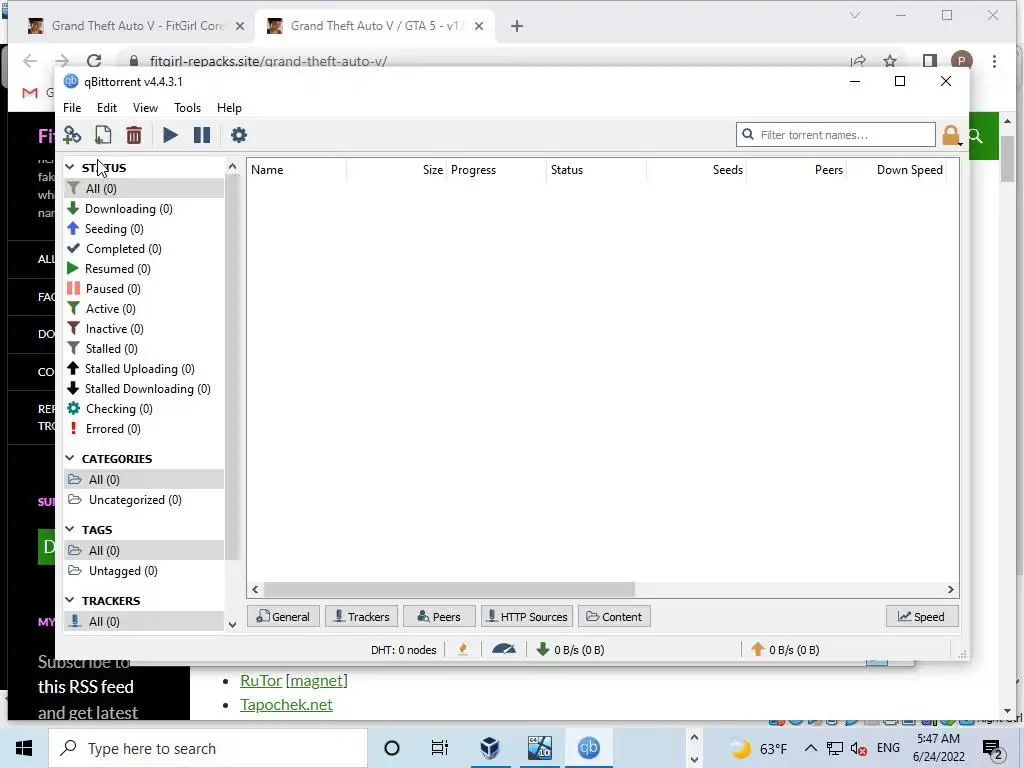The image size is (1024, 768).
Task: Open the View menu
Action: (145, 108)
